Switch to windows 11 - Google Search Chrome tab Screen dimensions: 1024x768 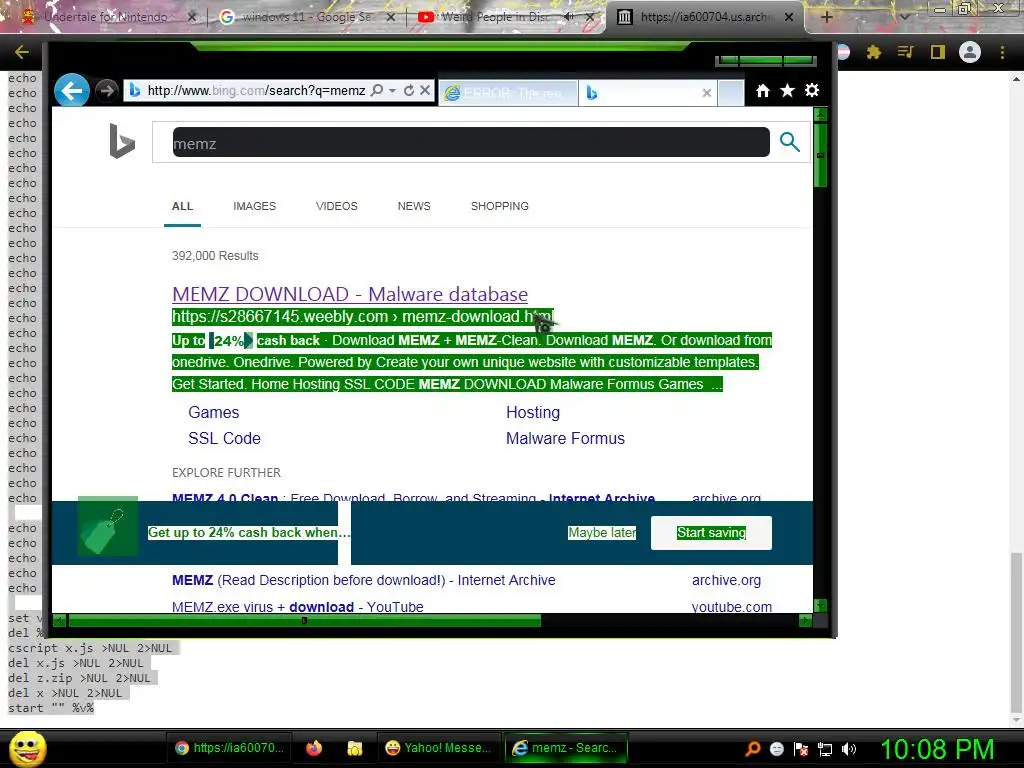307,17
